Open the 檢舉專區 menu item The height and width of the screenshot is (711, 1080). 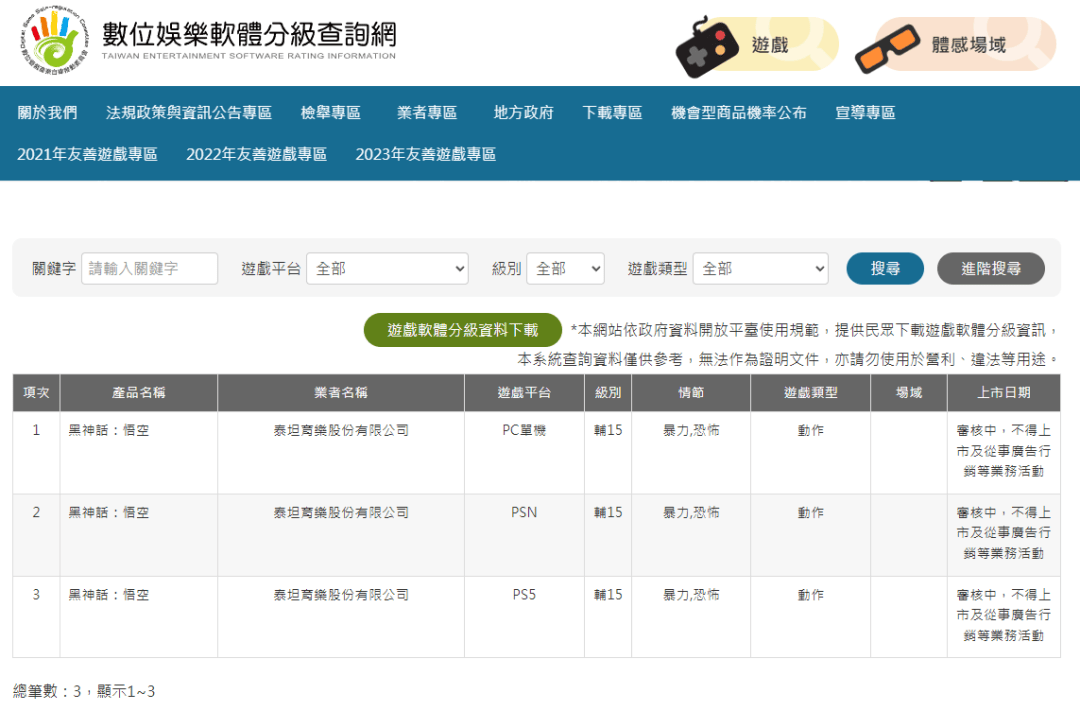click(331, 113)
